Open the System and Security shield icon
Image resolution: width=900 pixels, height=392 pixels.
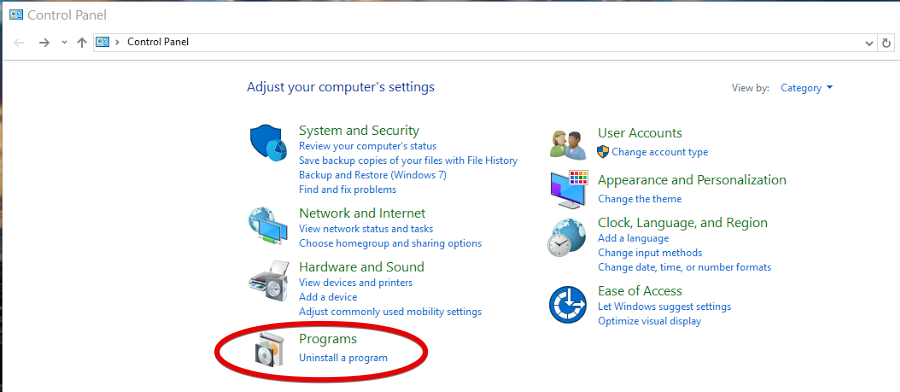pos(268,143)
